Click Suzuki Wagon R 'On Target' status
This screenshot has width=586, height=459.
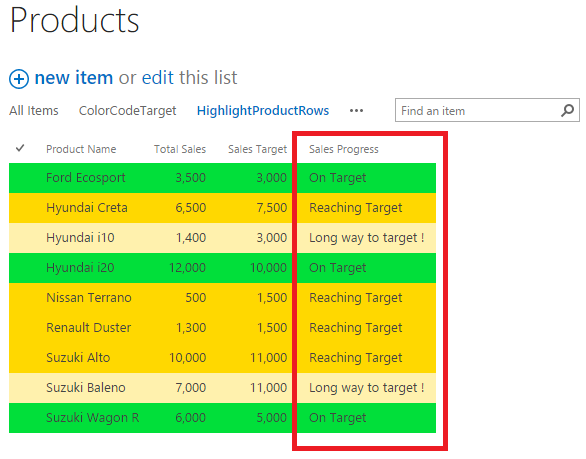(337, 418)
